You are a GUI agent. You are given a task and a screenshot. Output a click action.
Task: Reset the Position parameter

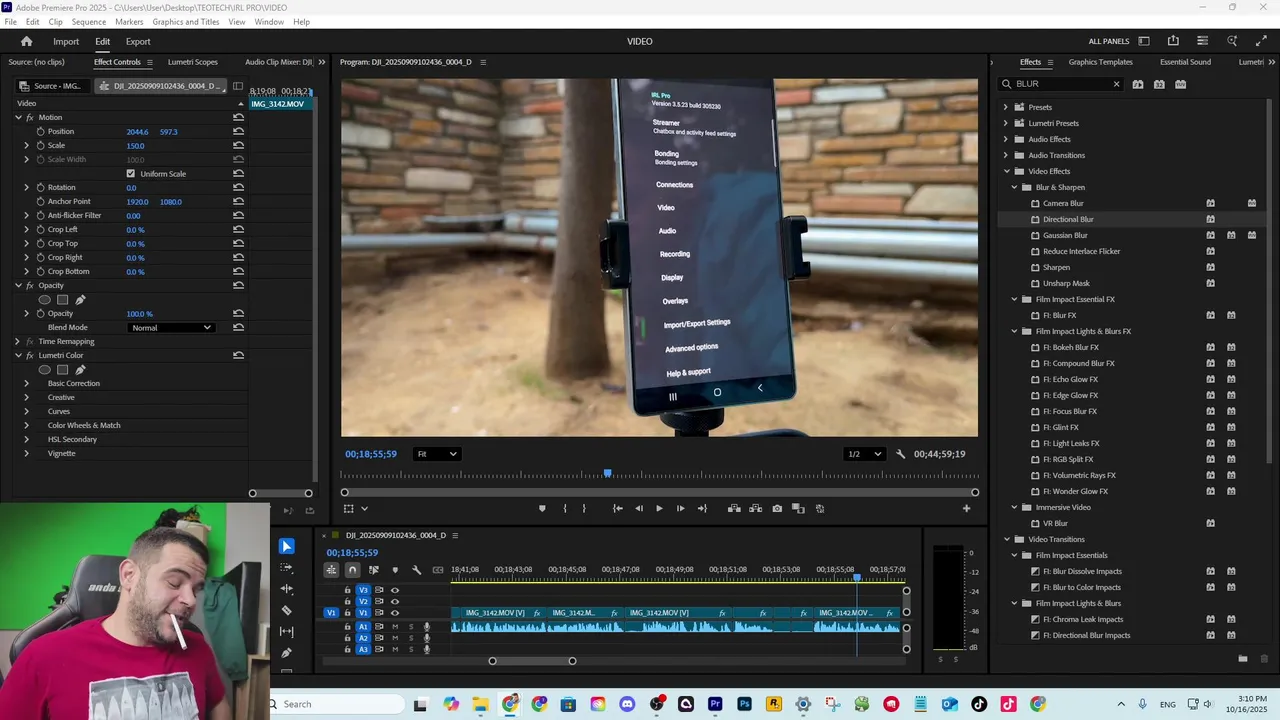click(x=238, y=132)
